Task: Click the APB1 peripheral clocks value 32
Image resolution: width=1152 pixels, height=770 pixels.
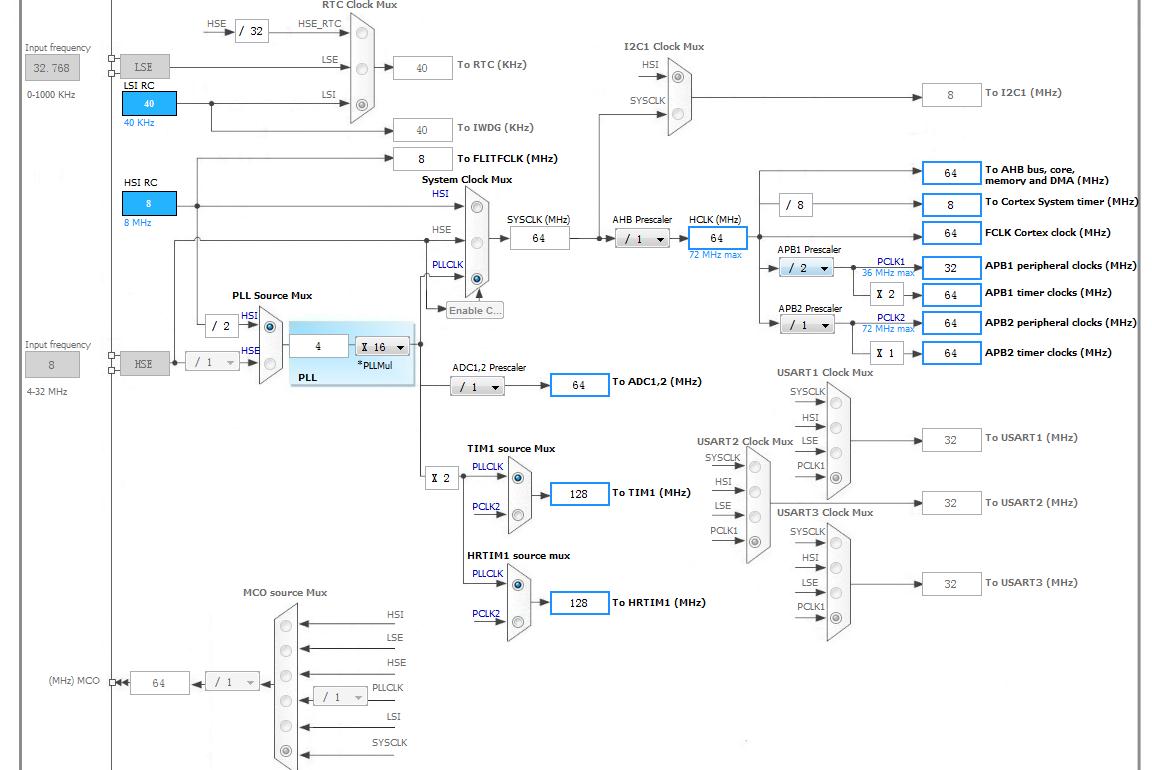Action: point(951,268)
